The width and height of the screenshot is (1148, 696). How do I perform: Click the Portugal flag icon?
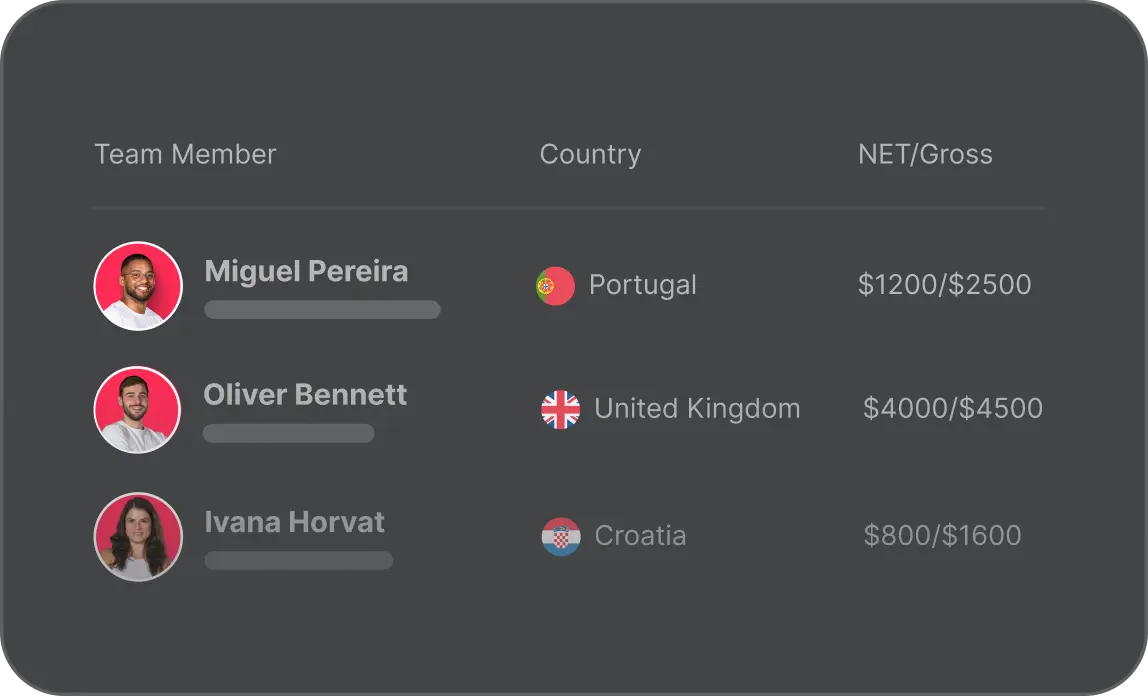pos(555,286)
